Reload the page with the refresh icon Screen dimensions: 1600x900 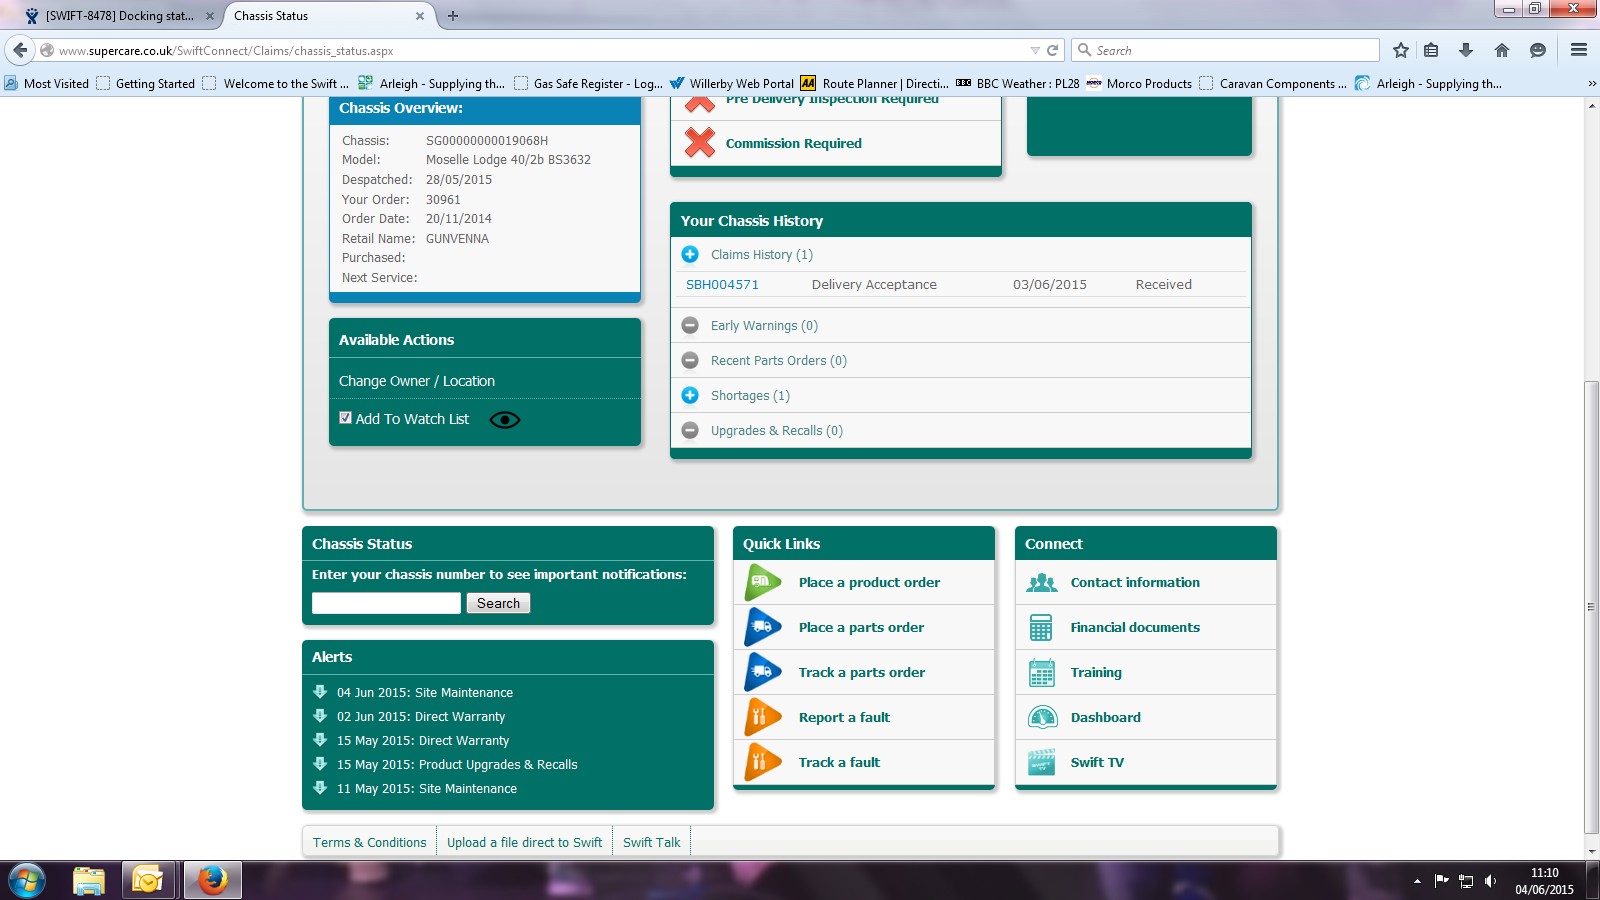click(x=1052, y=50)
